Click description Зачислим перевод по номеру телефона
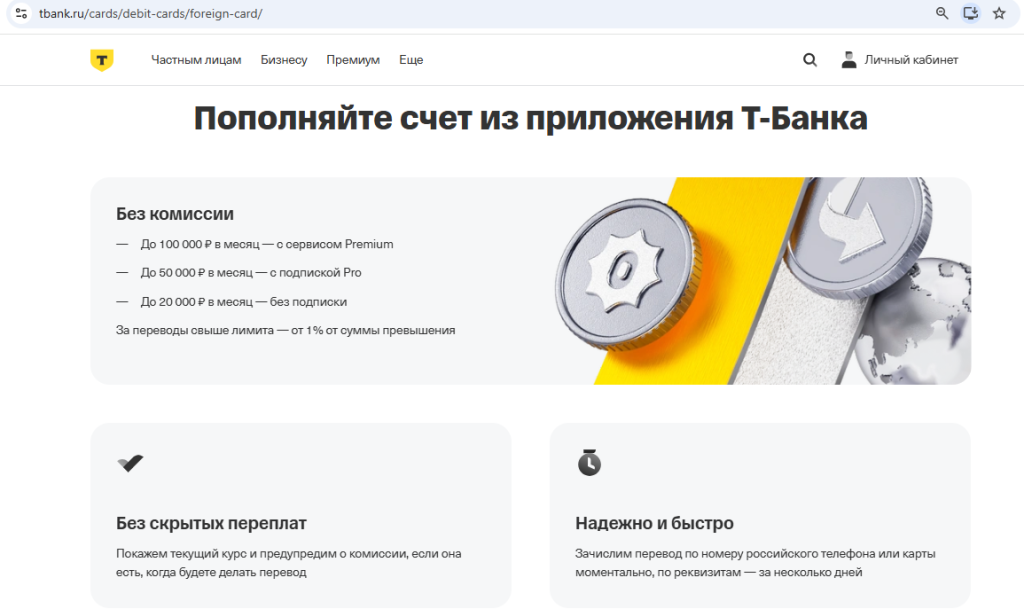 coord(755,563)
